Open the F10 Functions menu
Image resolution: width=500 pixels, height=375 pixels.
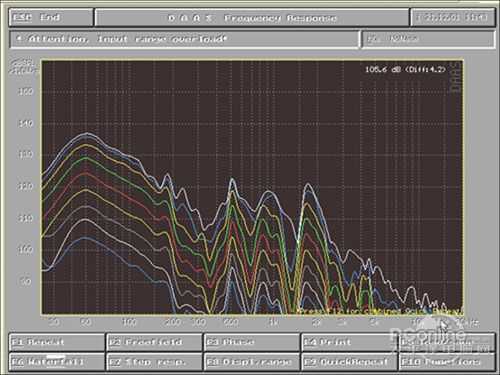point(447,362)
